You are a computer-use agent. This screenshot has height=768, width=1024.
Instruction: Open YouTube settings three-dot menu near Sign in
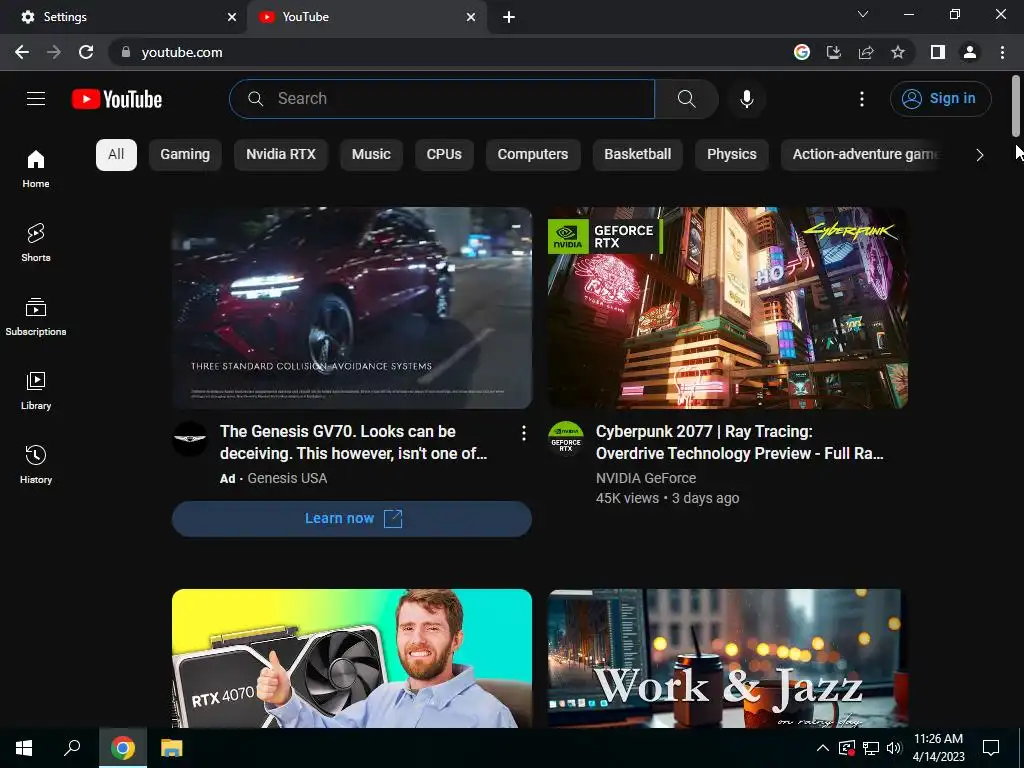click(x=861, y=99)
